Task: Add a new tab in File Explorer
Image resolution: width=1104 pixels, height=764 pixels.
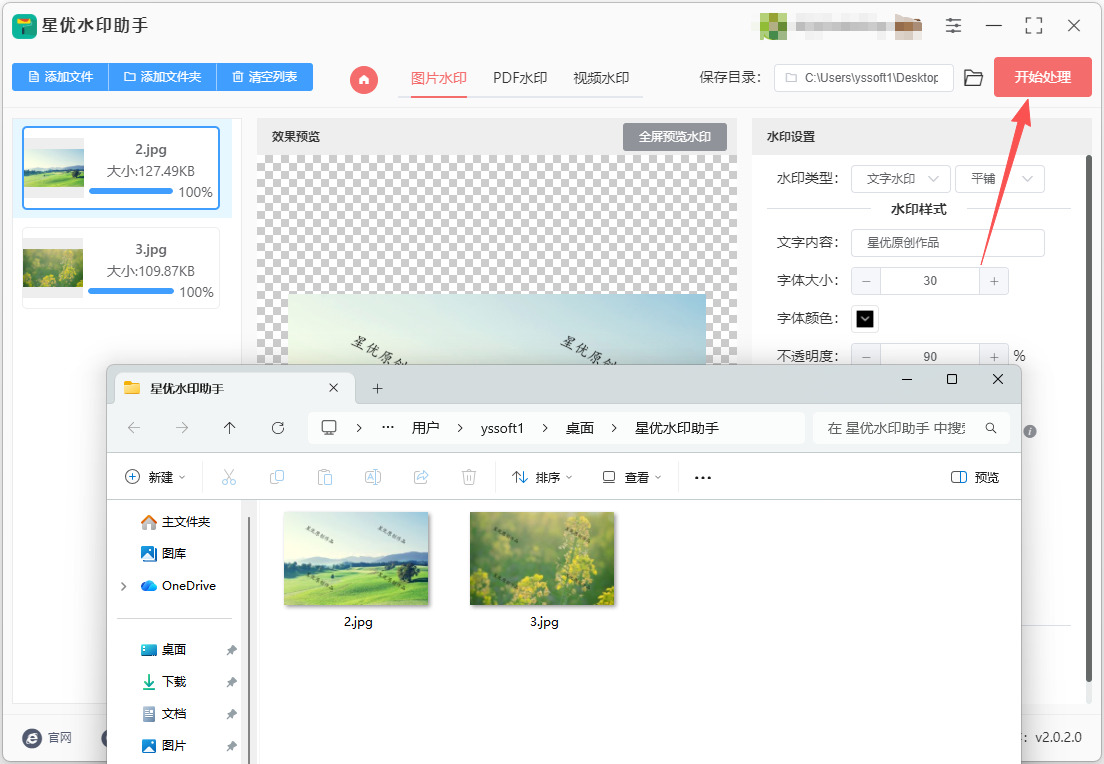Action: (x=377, y=388)
